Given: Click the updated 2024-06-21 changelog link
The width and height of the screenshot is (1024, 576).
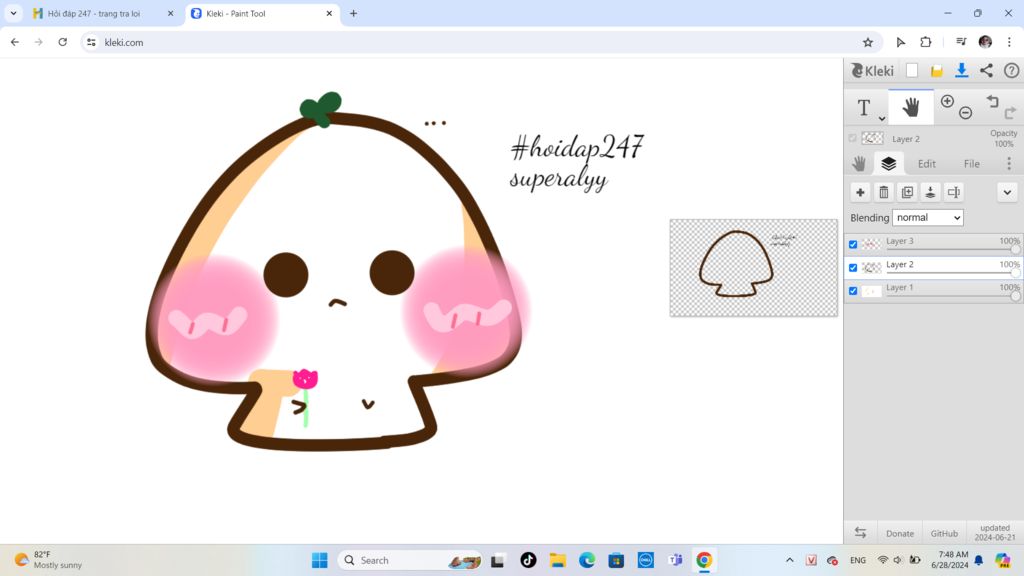Looking at the screenshot, I should point(995,532).
